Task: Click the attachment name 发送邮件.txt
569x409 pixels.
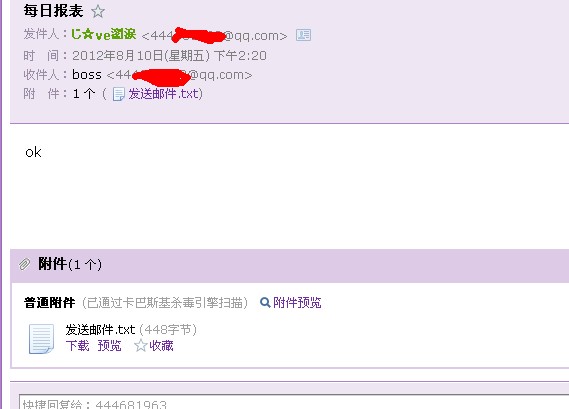Action: 100,330
